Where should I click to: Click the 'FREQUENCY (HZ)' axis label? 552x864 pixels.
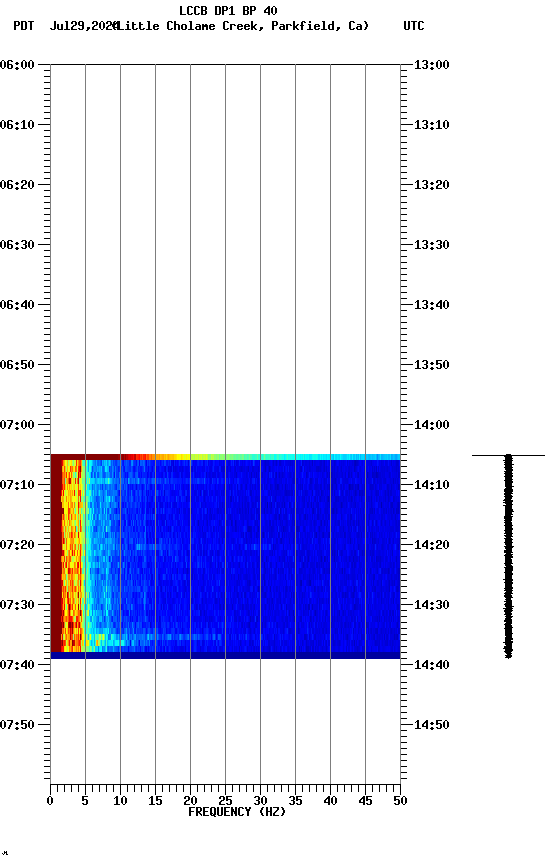(237, 812)
